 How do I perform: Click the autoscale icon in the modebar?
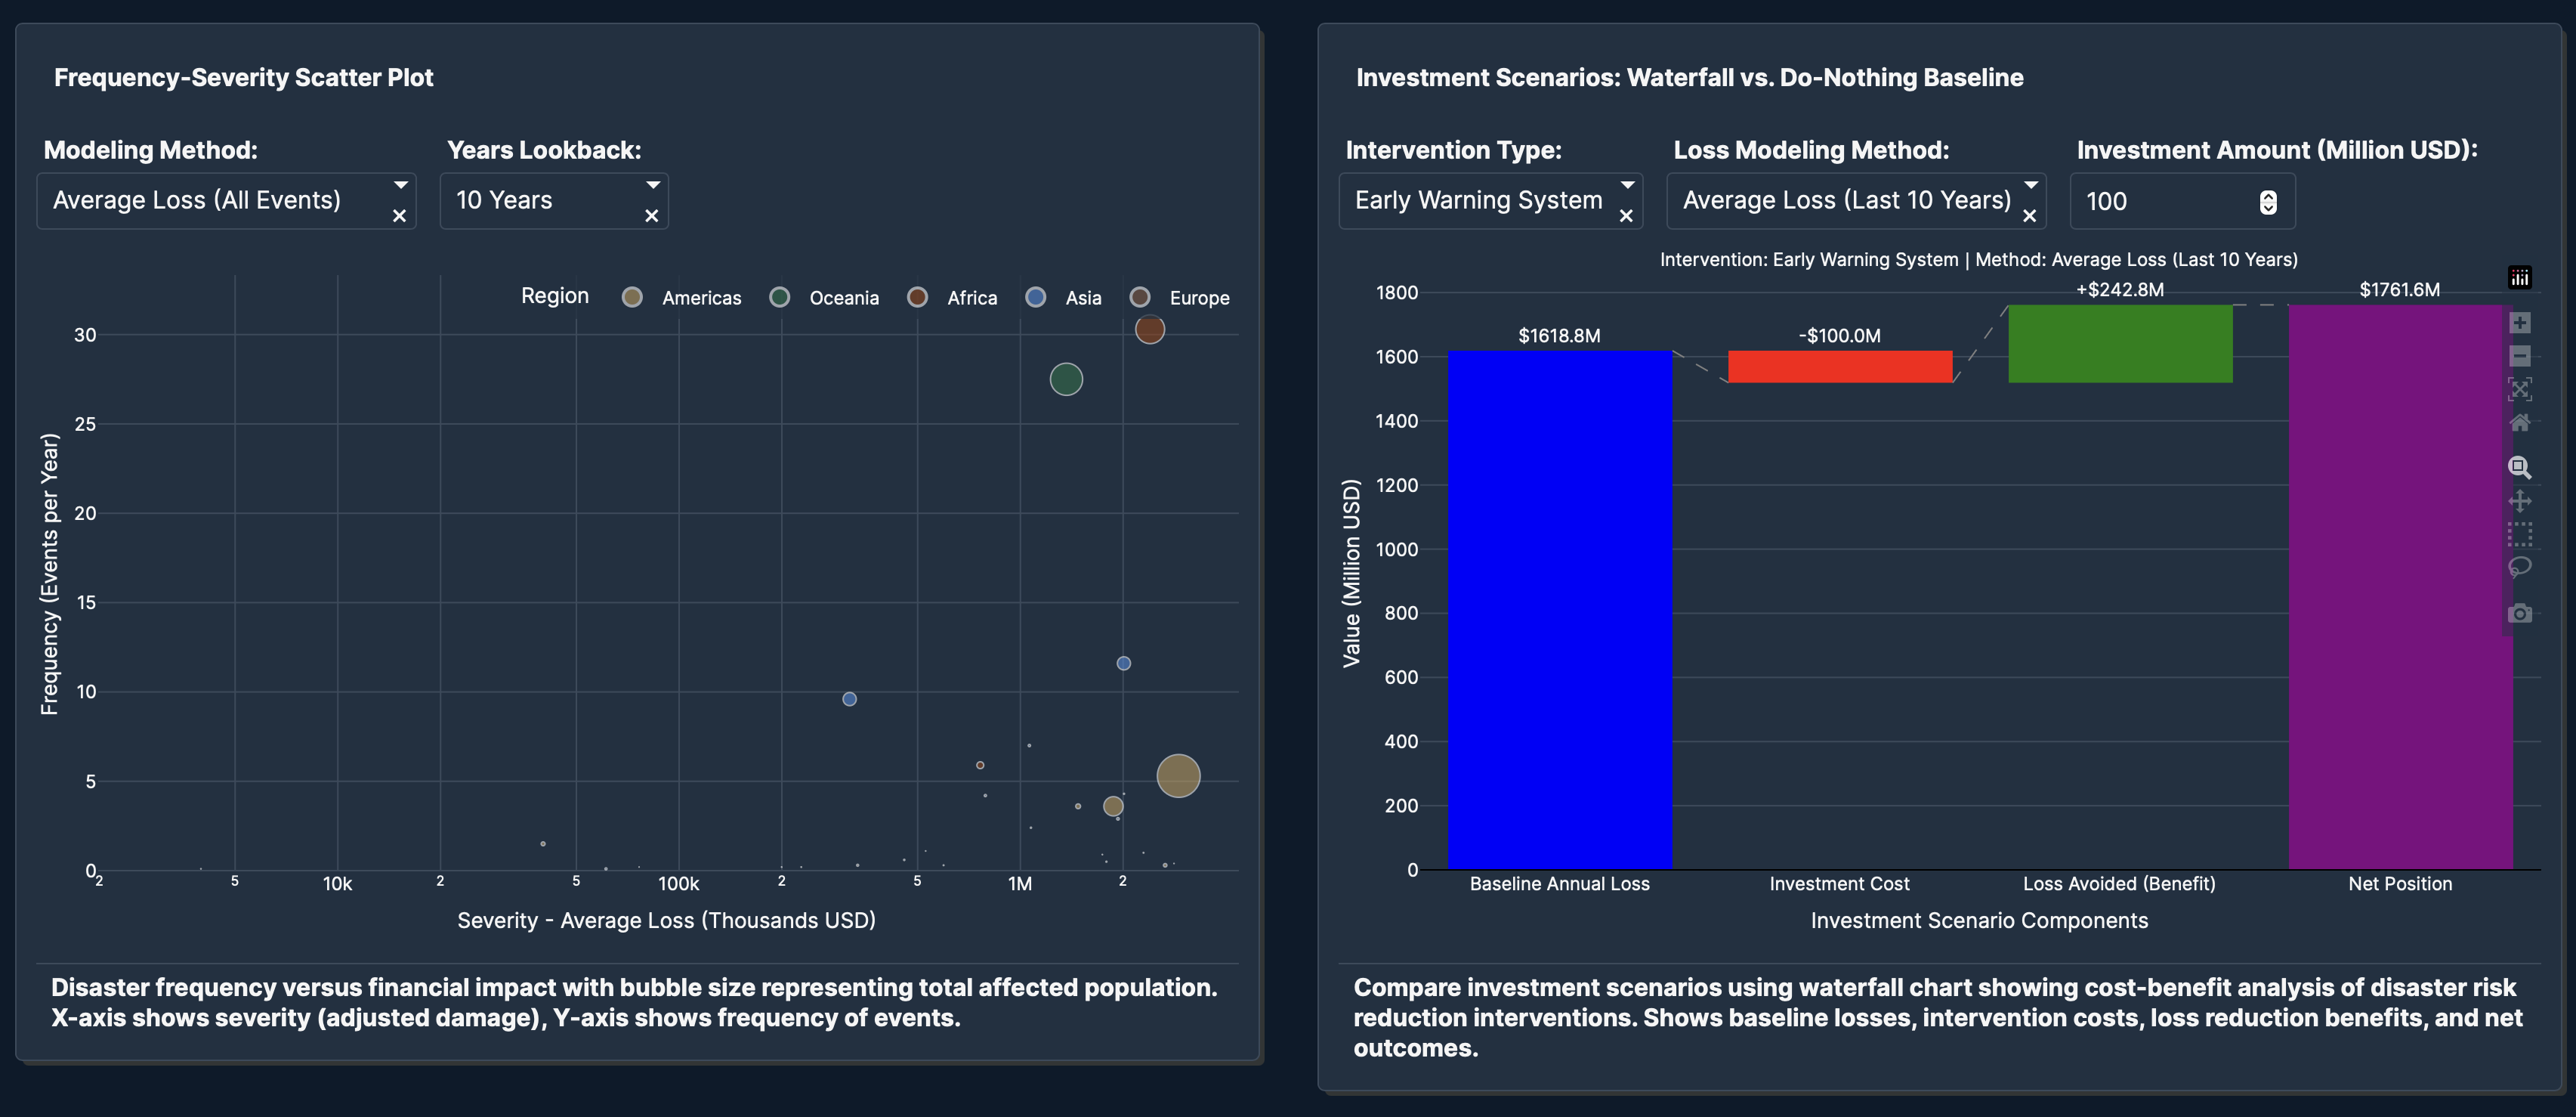pos(2519,389)
